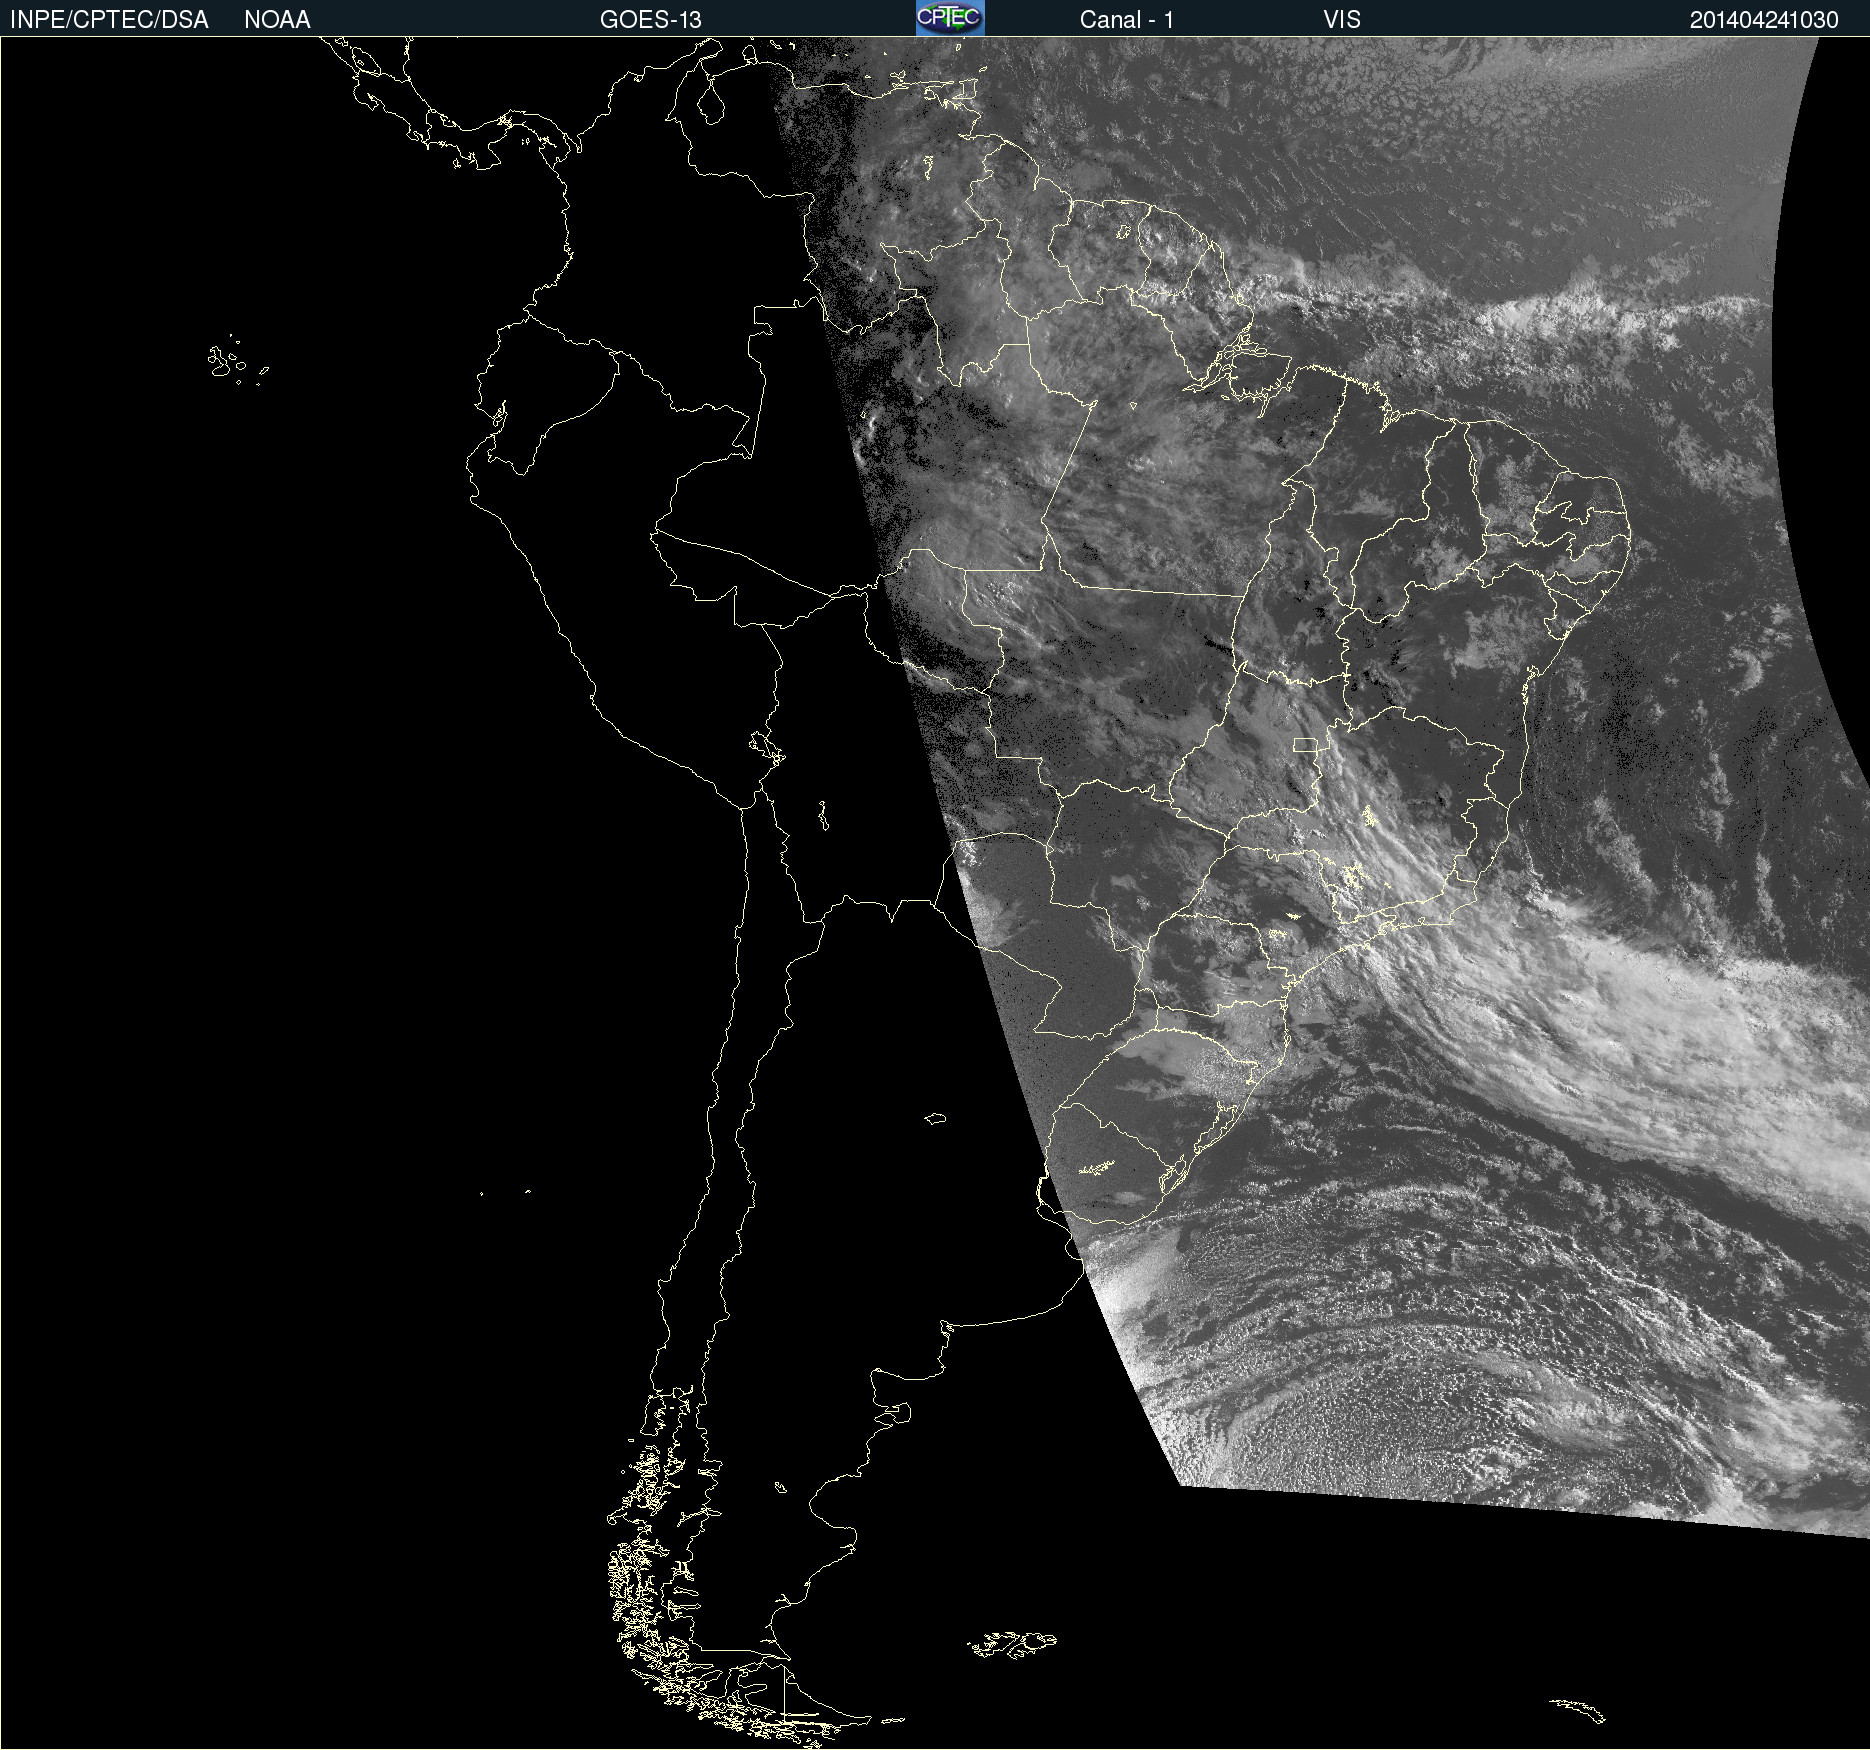The width and height of the screenshot is (1870, 1750).
Task: Click the INPE/CPTEC/DSA label
Action: [109, 20]
